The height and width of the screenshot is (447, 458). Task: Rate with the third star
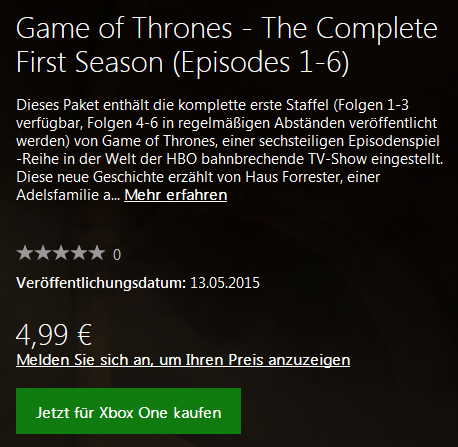pyautogui.click(x=60, y=253)
